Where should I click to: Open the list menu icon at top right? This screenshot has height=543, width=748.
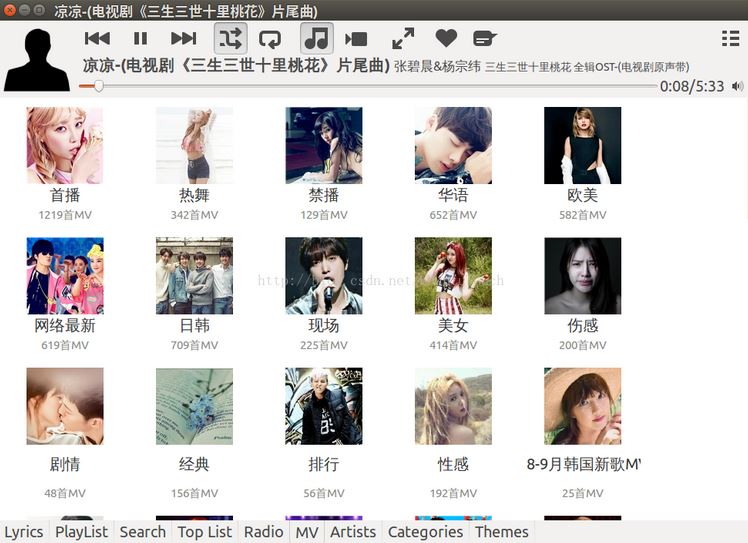point(730,38)
